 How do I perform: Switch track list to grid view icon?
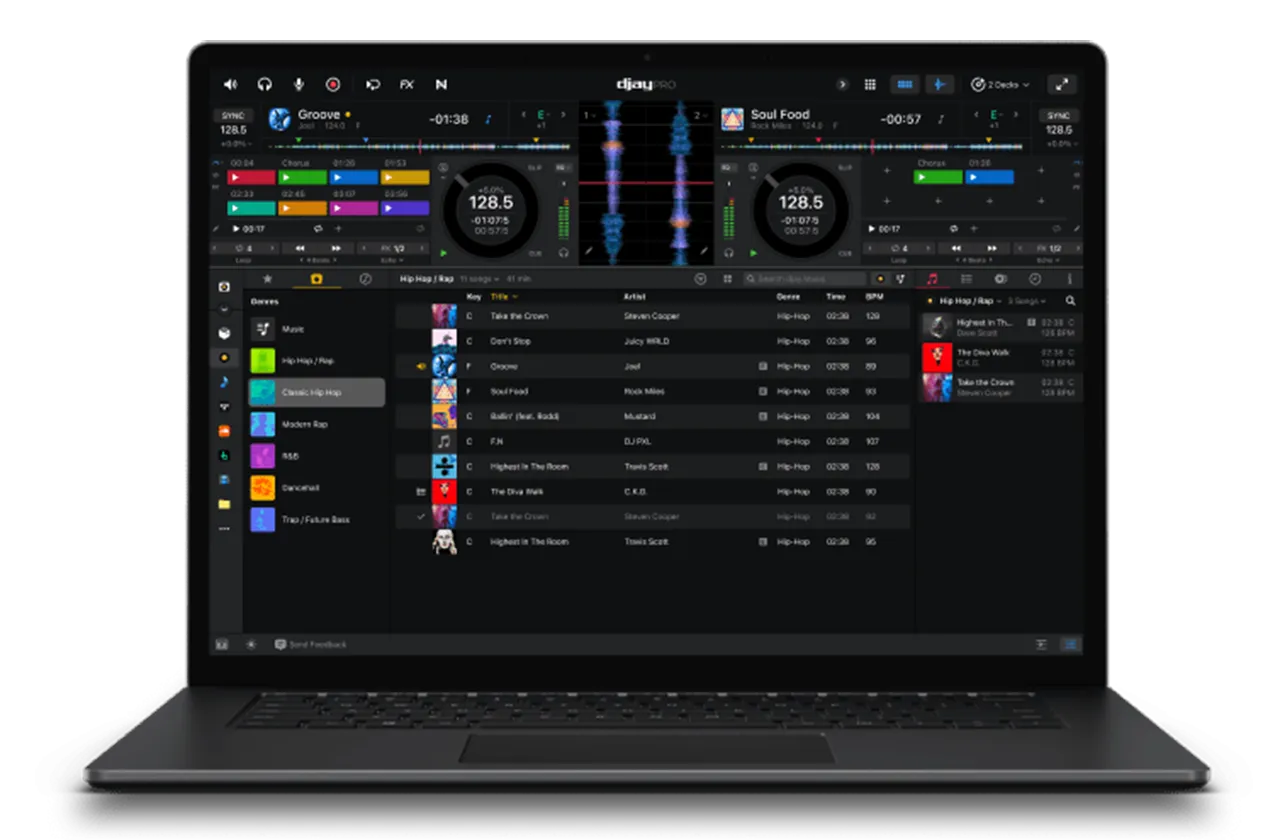[x=728, y=279]
